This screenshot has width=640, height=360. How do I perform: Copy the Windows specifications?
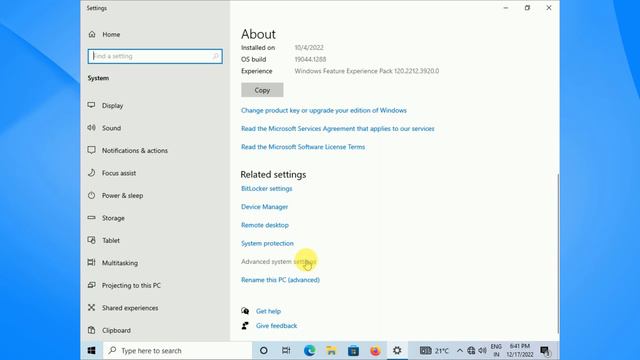click(x=262, y=90)
